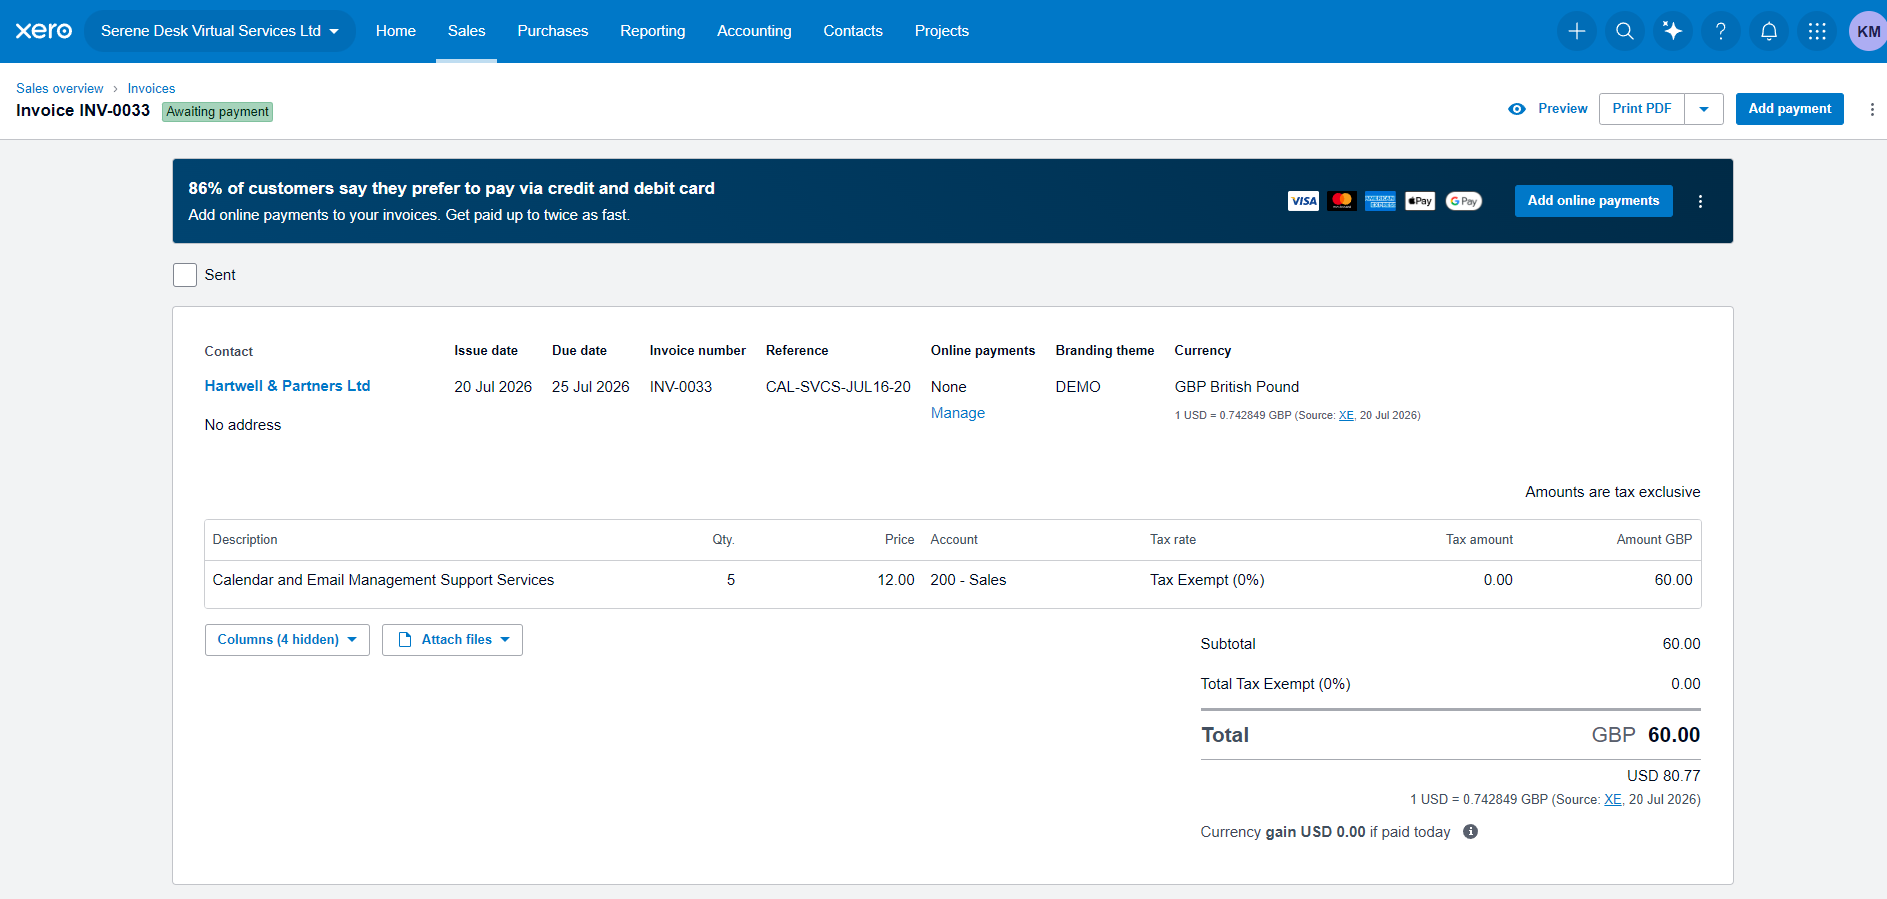Open the Hartwell & Partners Ltd contact link

coord(287,386)
